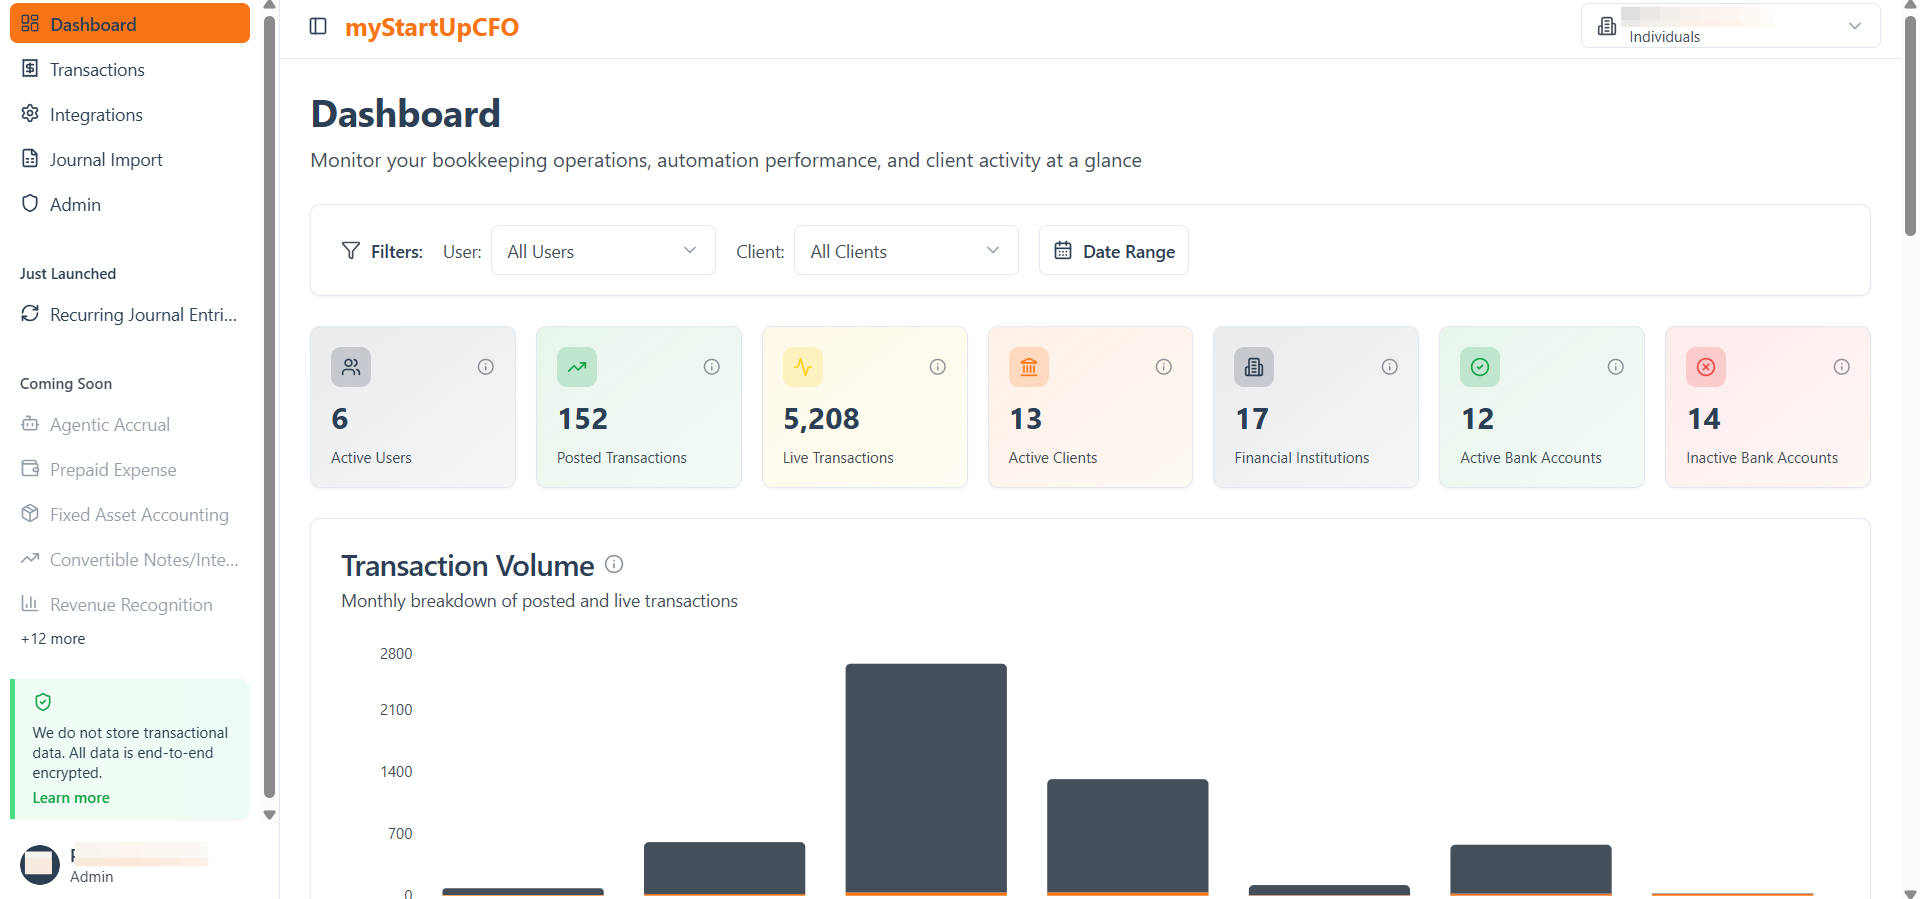The height and width of the screenshot is (899, 1920).
Task: Open the All Users dropdown
Action: pyautogui.click(x=603, y=250)
